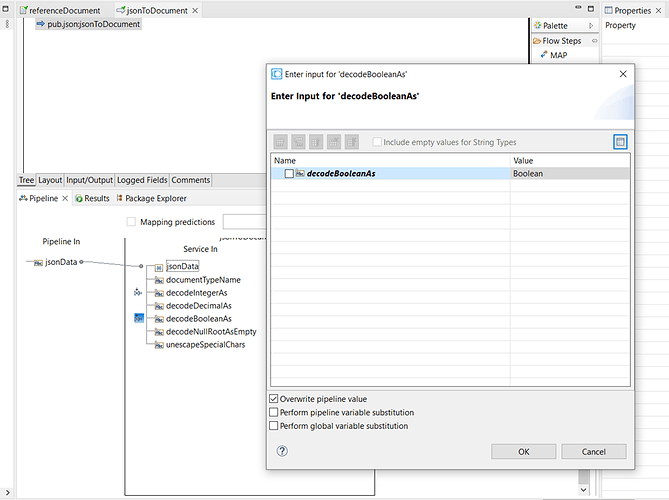Close the 'Enter input for decodeBooleanAs' dialog

(x=623, y=74)
